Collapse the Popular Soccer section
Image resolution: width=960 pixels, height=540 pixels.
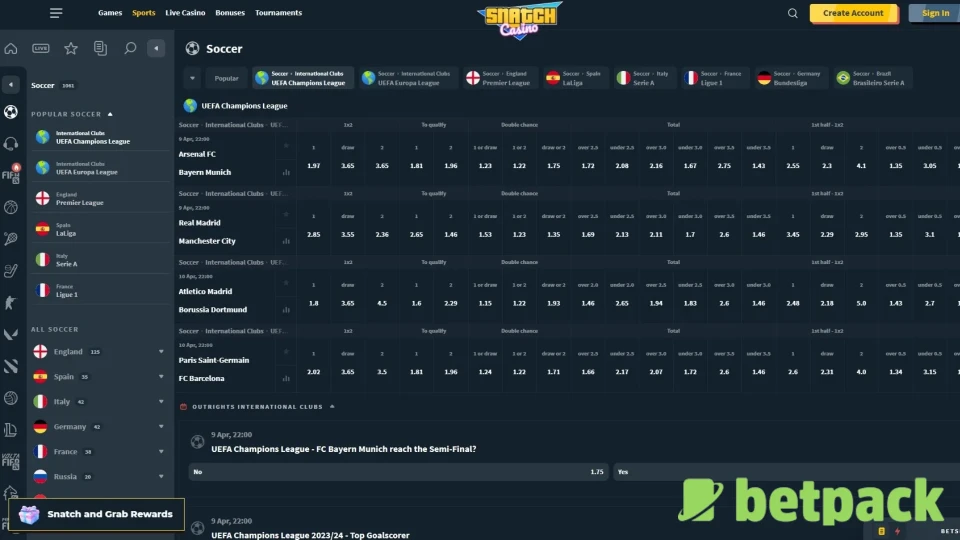pyautogui.click(x=110, y=114)
